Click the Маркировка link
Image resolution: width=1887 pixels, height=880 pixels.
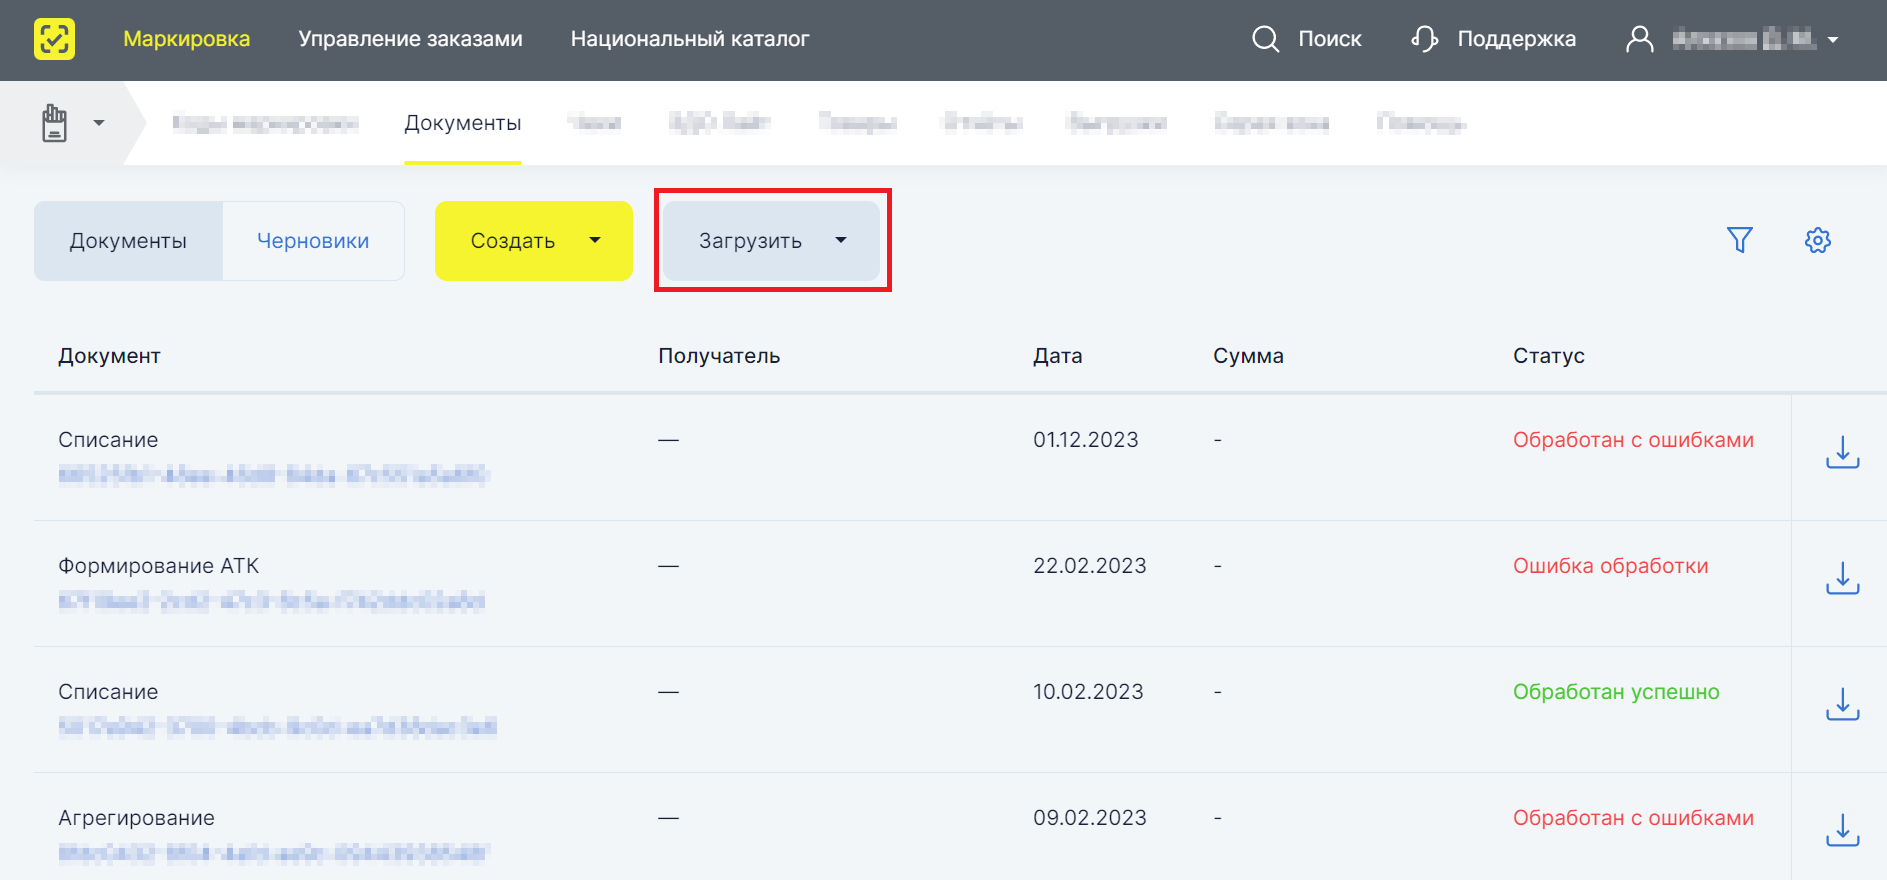tap(187, 39)
